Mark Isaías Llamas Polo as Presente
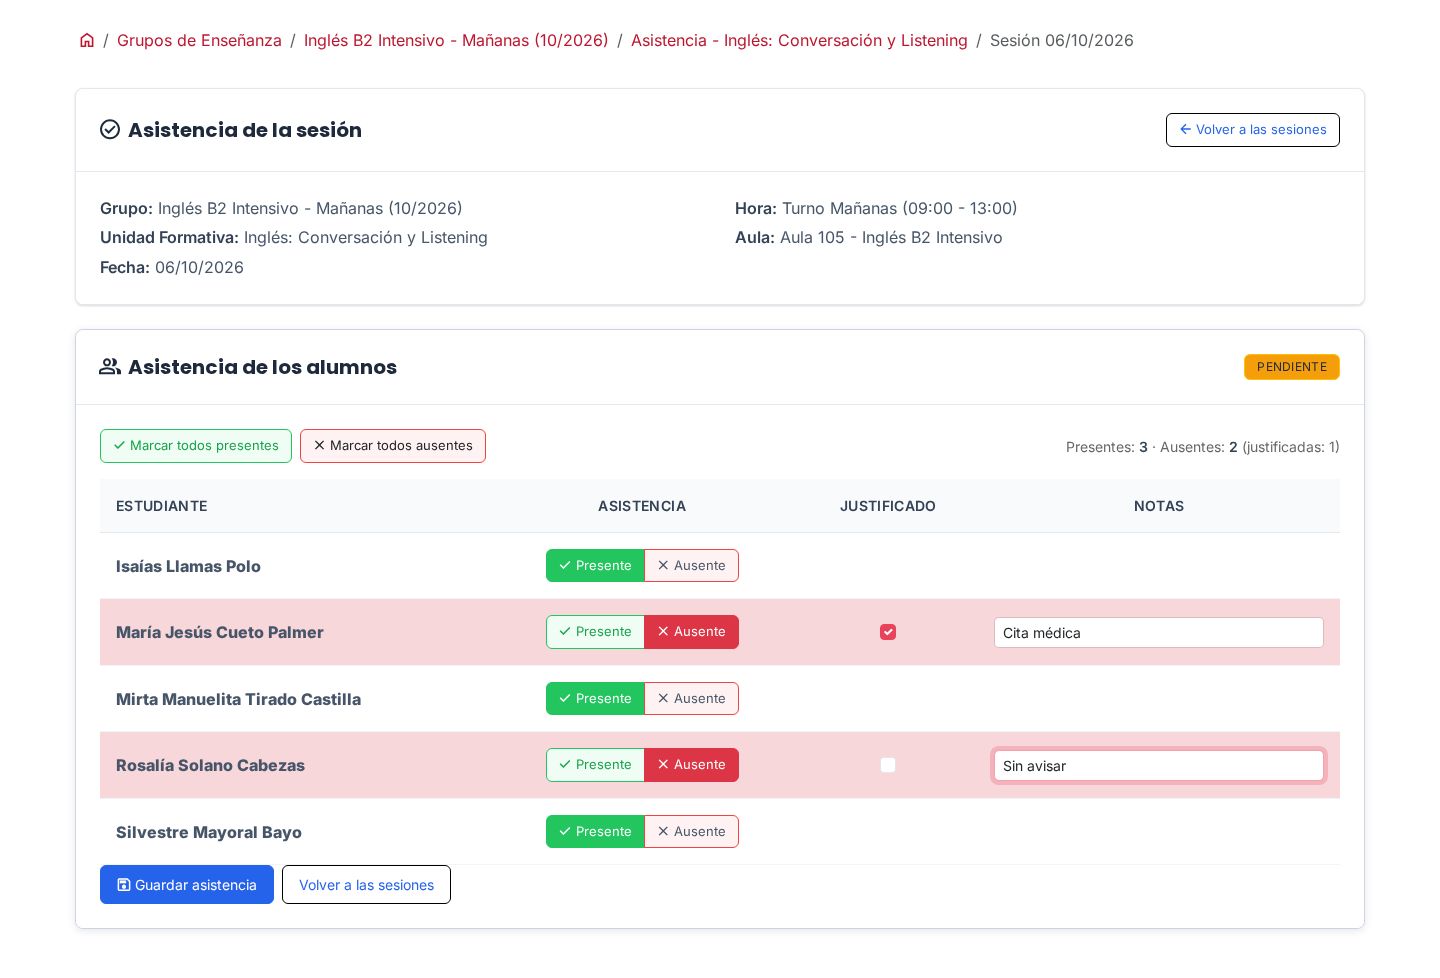Image resolution: width=1440 pixels, height=978 pixels. [x=595, y=566]
